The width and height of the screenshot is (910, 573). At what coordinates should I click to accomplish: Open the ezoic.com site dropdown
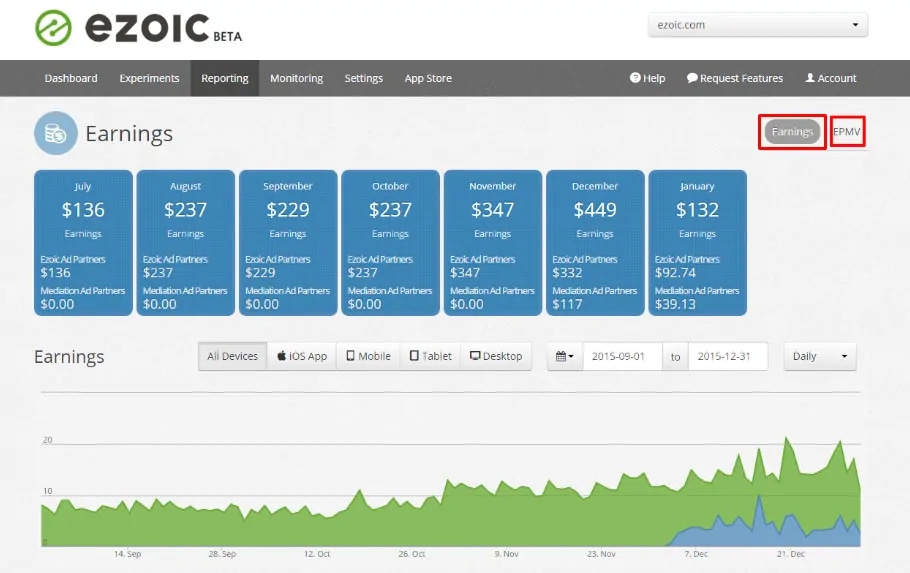pyautogui.click(x=758, y=25)
